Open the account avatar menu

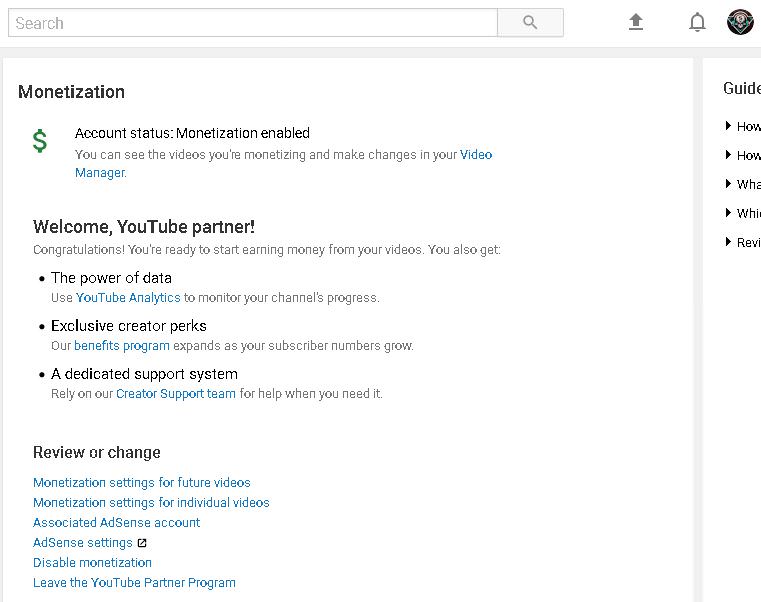tap(740, 22)
